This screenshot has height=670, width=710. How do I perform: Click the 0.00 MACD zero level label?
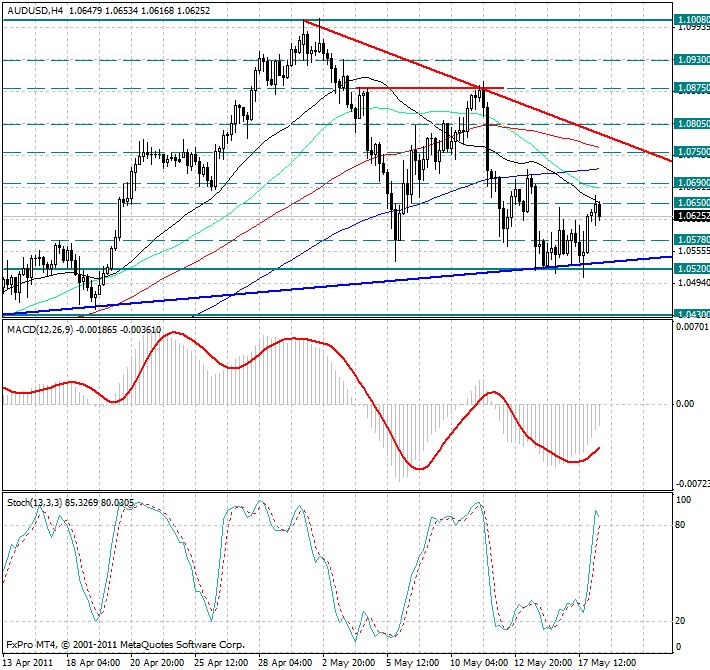tap(685, 404)
